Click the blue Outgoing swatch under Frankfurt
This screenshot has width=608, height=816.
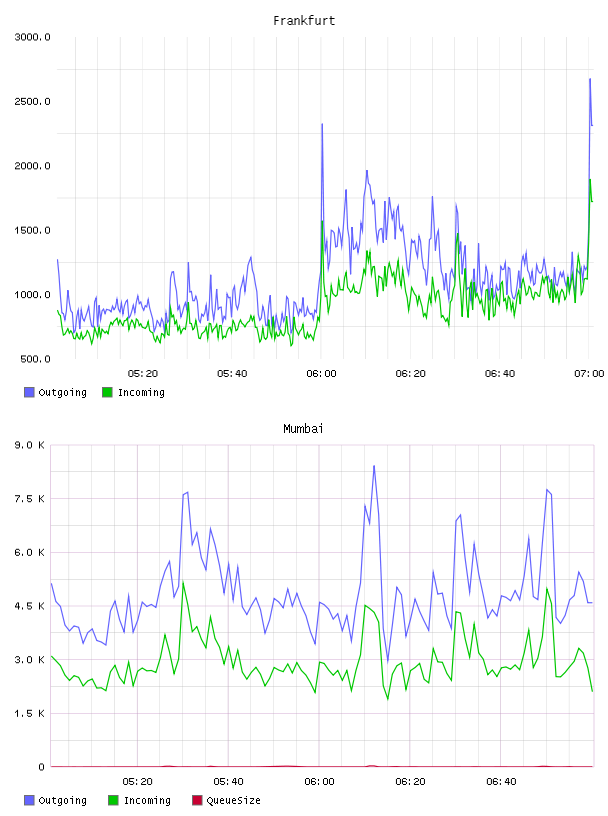coord(29,392)
